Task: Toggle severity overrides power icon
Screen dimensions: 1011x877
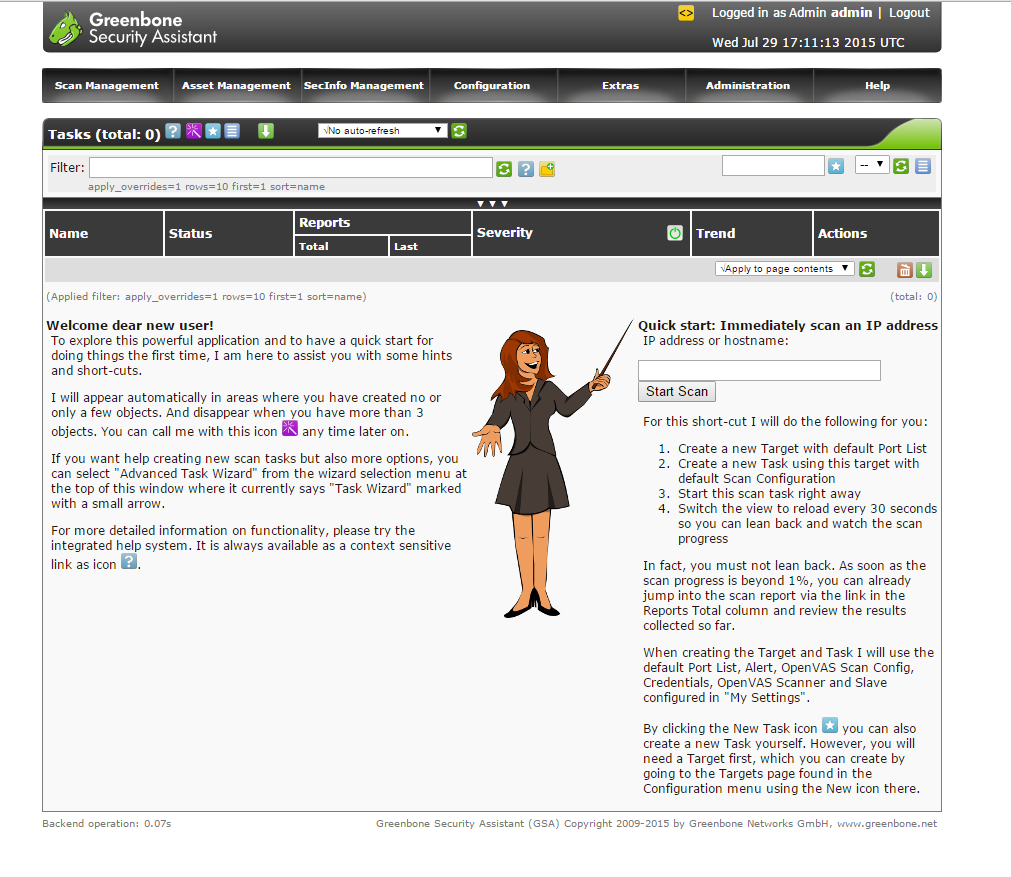Action: 674,233
